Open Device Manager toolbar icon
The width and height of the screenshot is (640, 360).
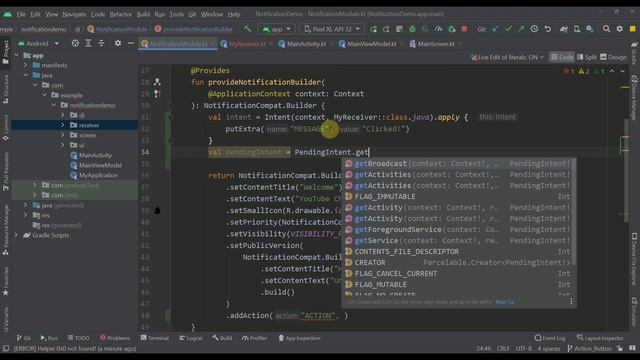click(577, 29)
